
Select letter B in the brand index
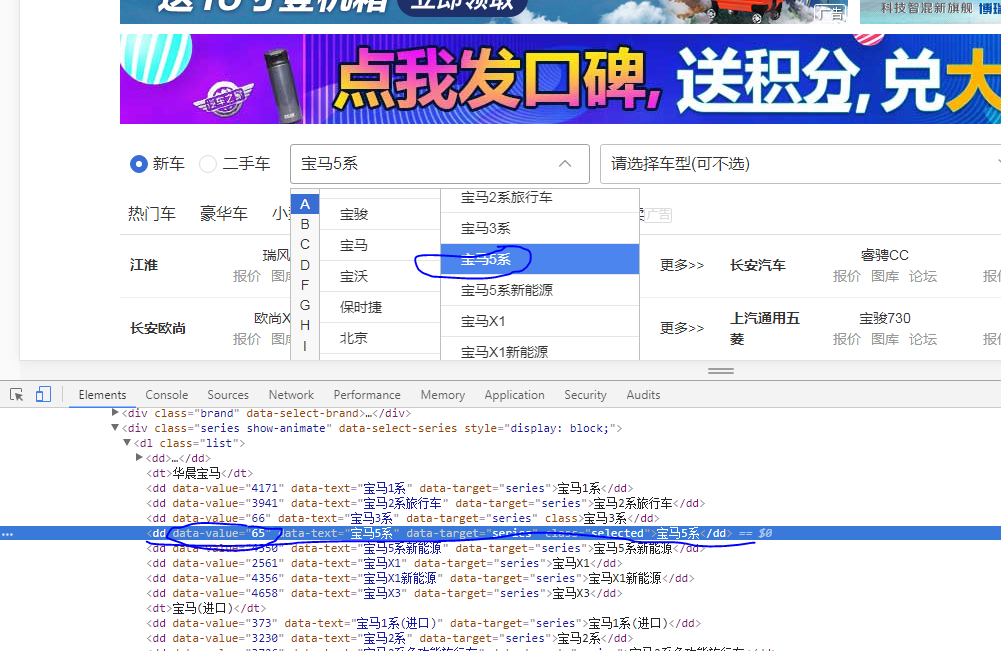click(x=305, y=224)
